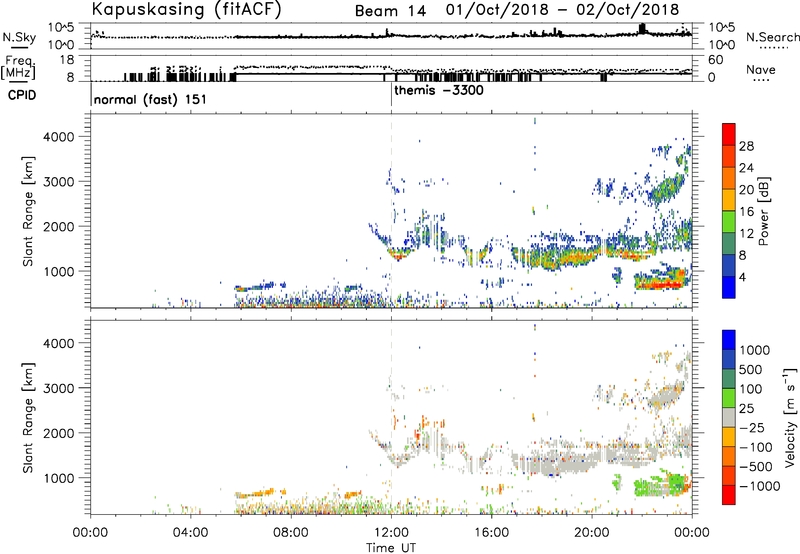
Task: Click the red bottom segment of the velocity color bar
Action: (x=729, y=495)
